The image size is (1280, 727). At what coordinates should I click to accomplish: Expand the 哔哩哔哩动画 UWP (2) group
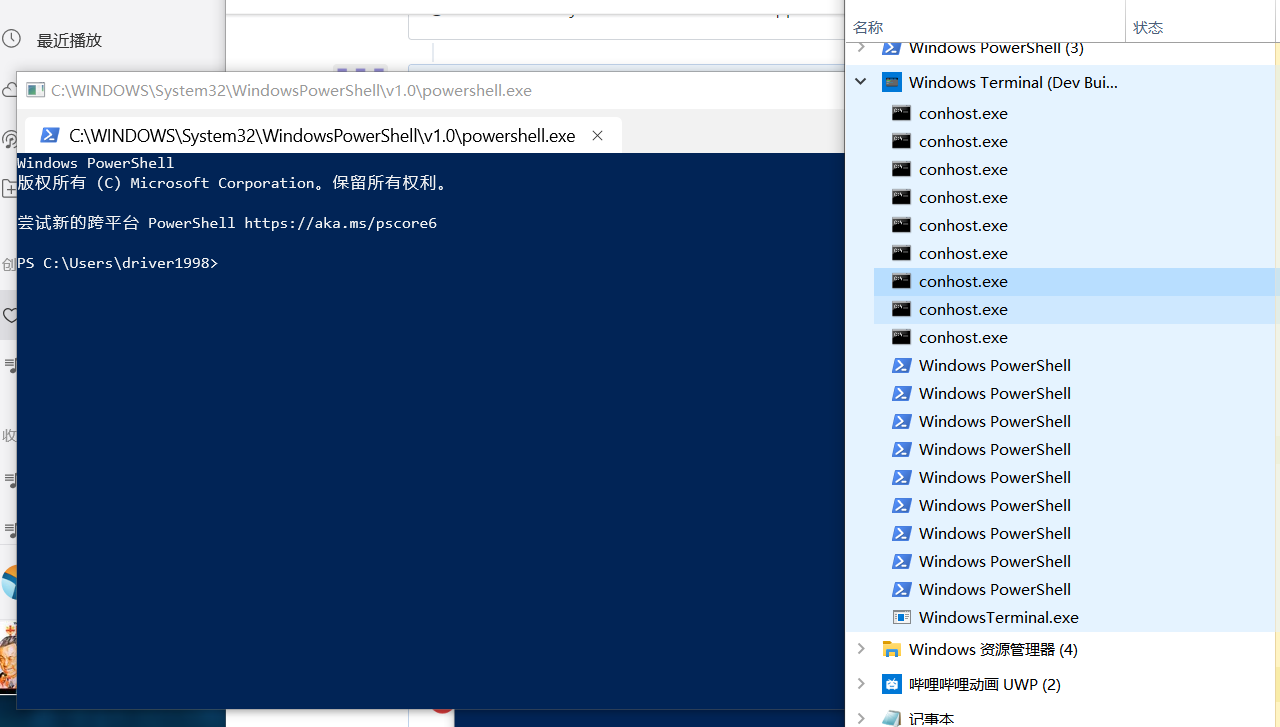click(861, 684)
